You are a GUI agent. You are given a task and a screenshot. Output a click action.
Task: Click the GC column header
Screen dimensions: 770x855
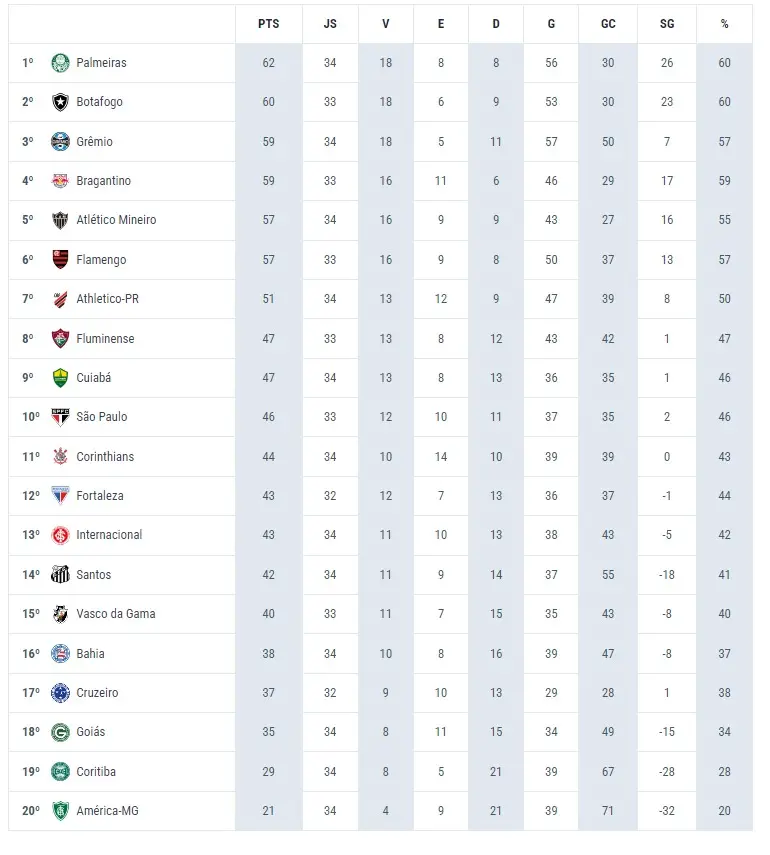(x=608, y=24)
